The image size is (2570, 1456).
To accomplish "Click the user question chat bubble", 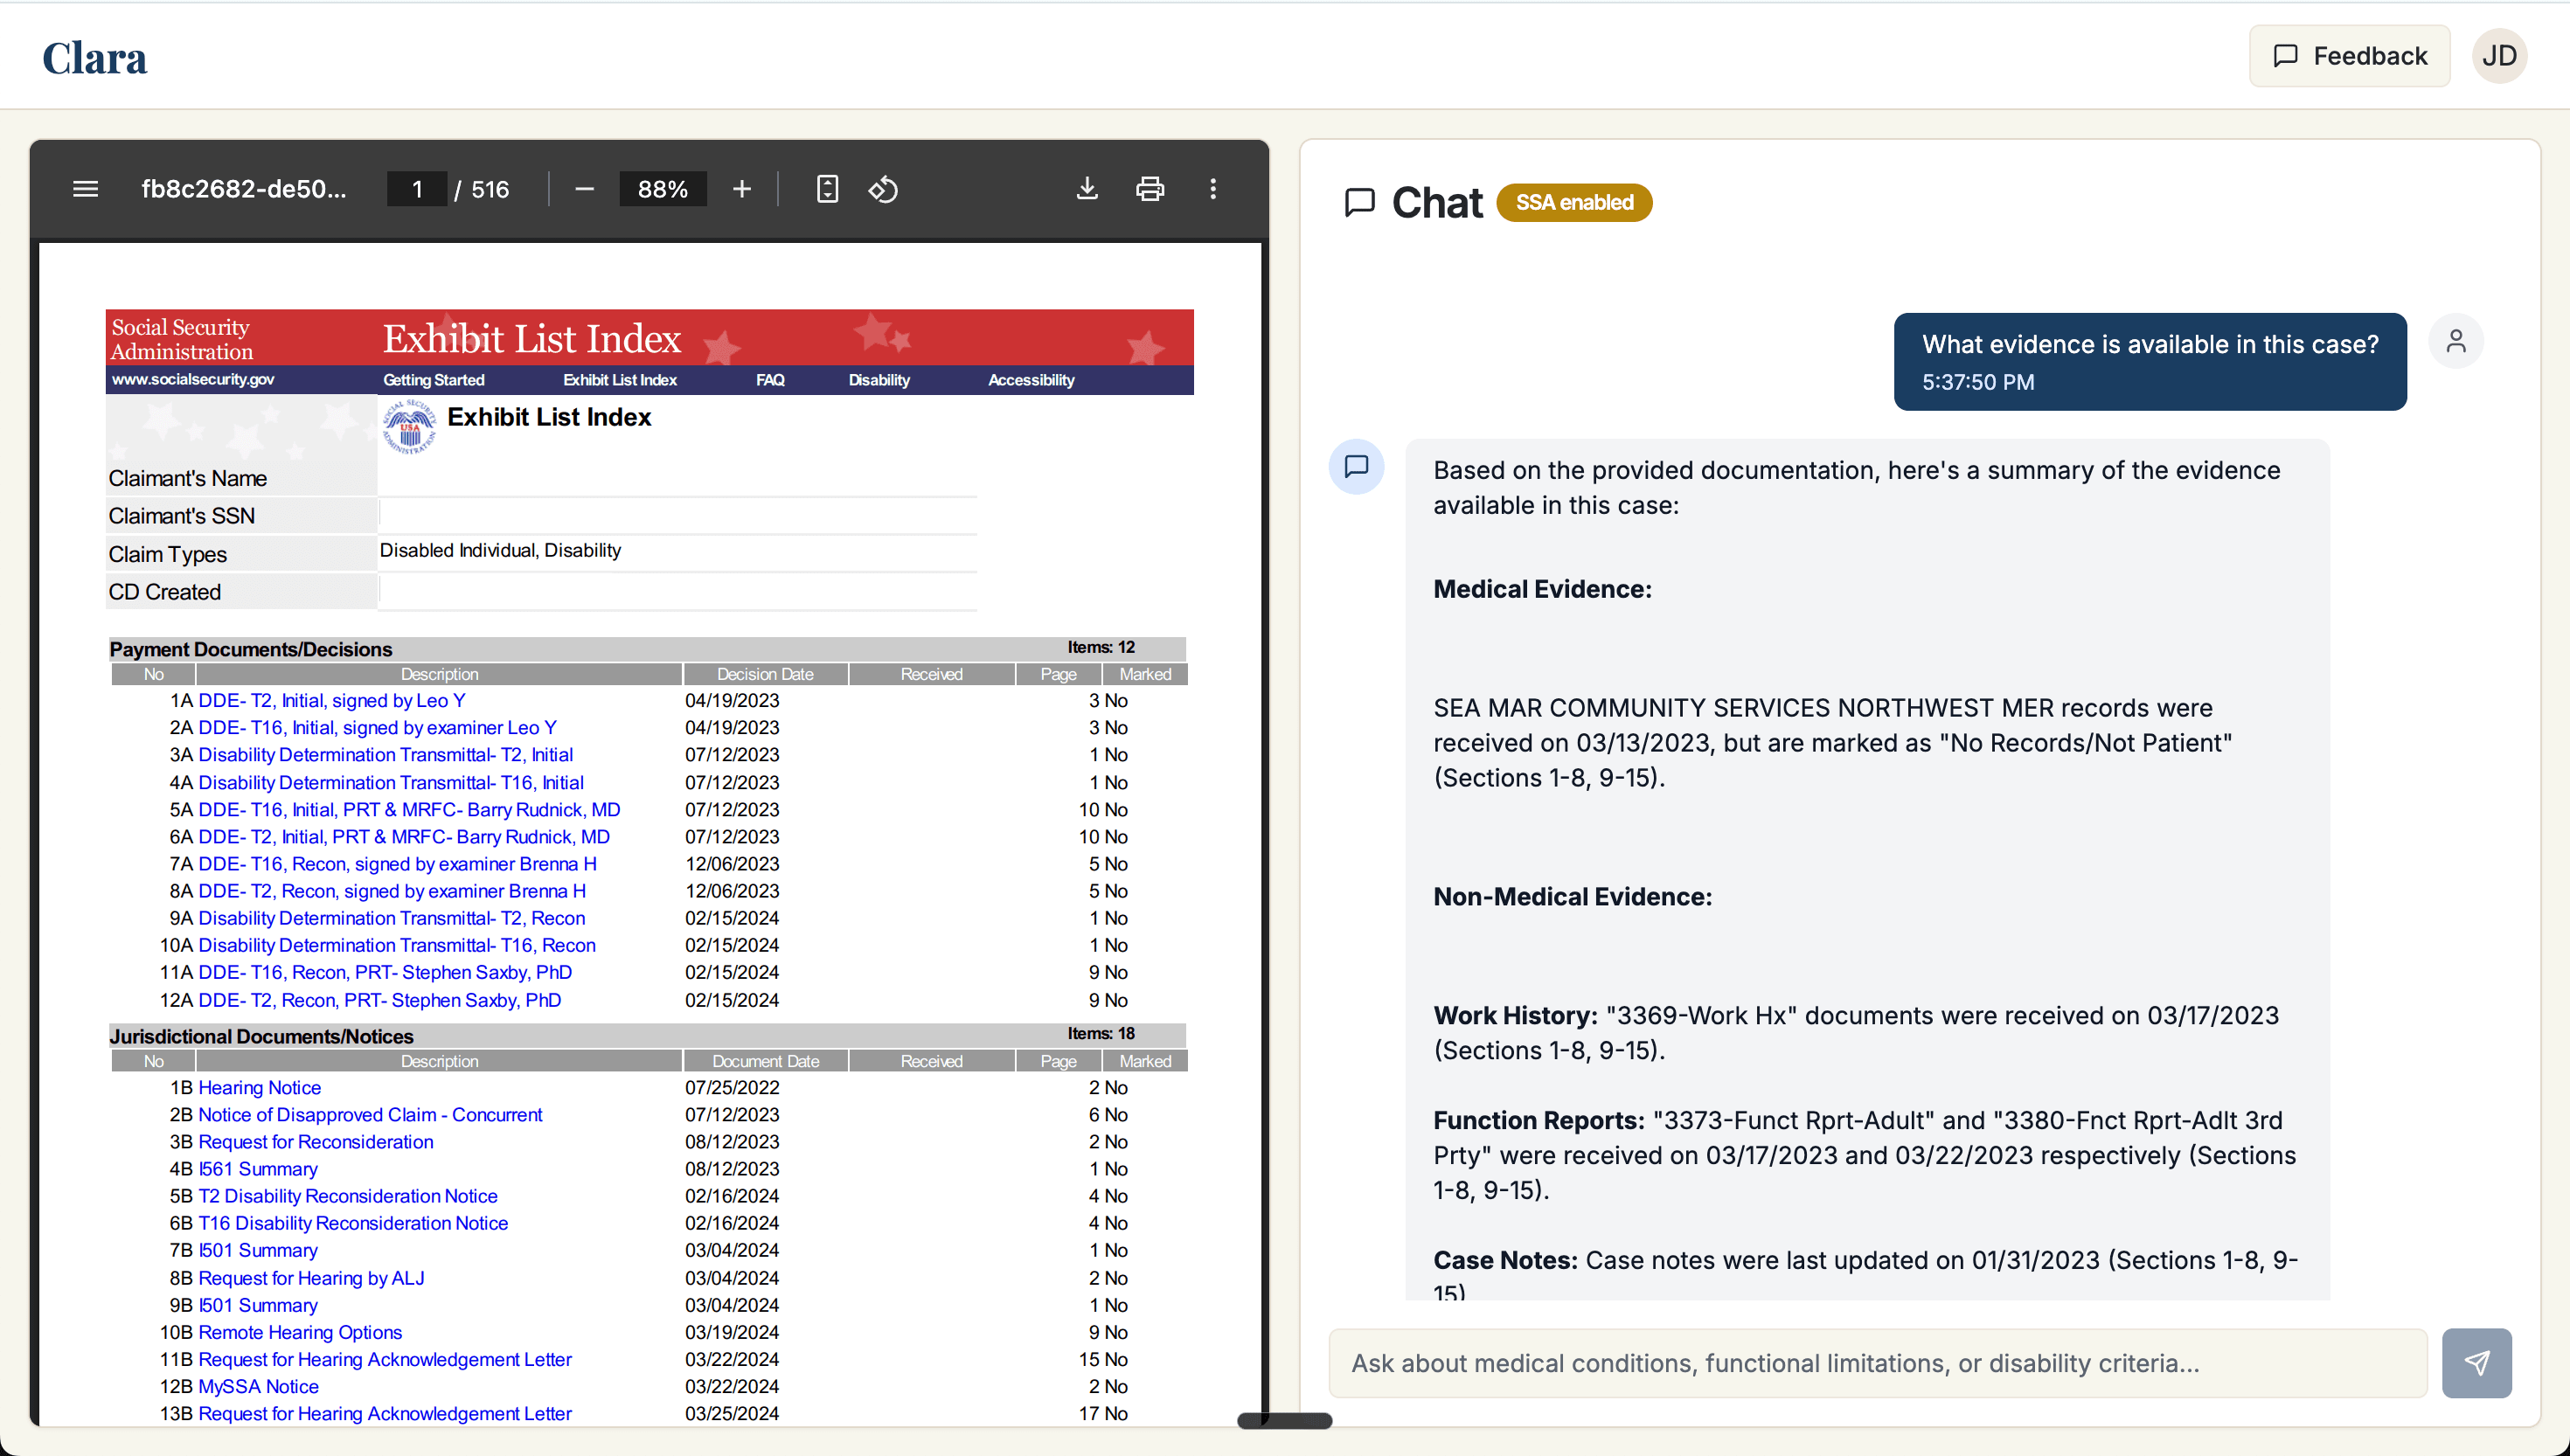I will tap(2149, 361).
